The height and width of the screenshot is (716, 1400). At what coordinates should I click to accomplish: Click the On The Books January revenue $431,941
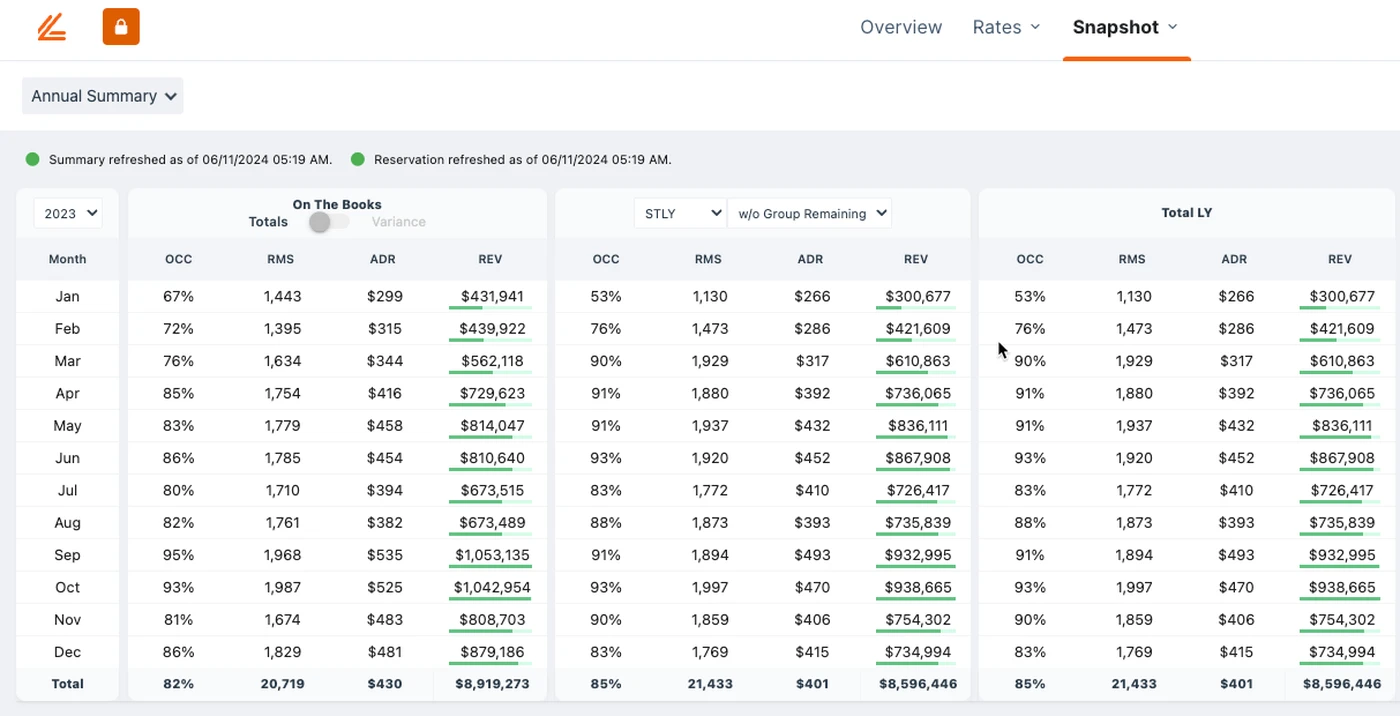pyautogui.click(x=490, y=296)
